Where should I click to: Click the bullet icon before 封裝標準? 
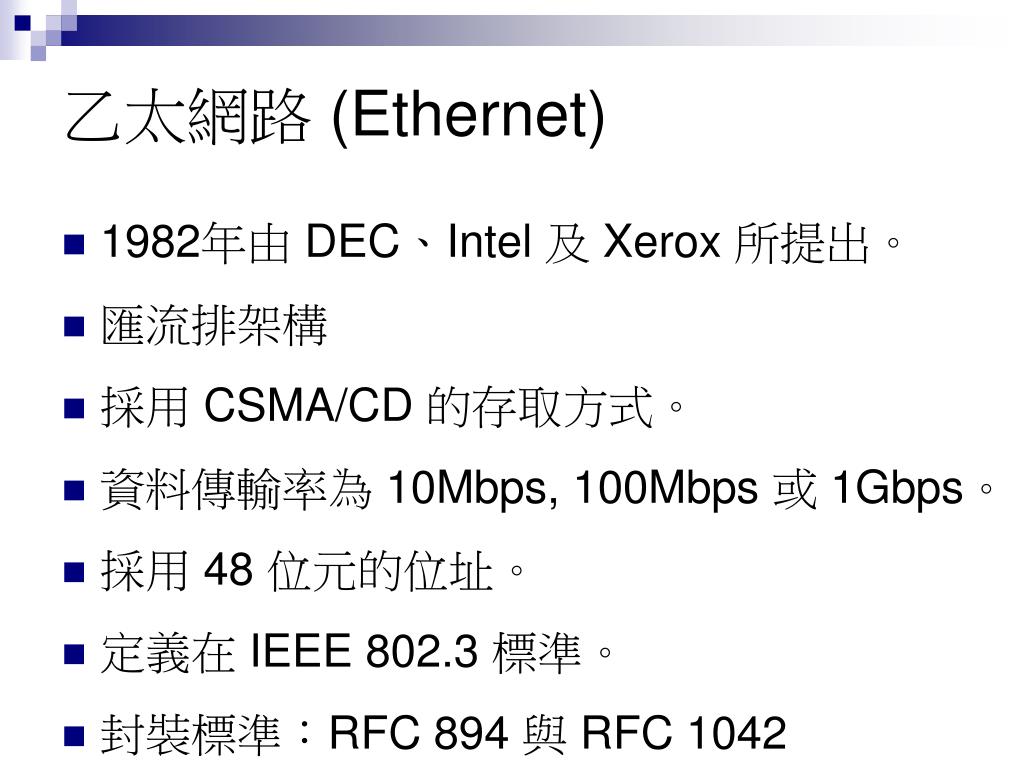pos(74,735)
